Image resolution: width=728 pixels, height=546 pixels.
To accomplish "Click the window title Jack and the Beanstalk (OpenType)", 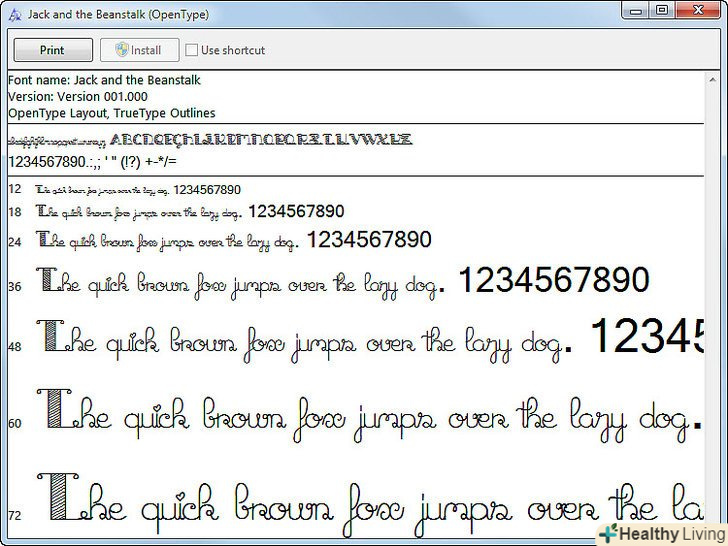I will (118, 14).
